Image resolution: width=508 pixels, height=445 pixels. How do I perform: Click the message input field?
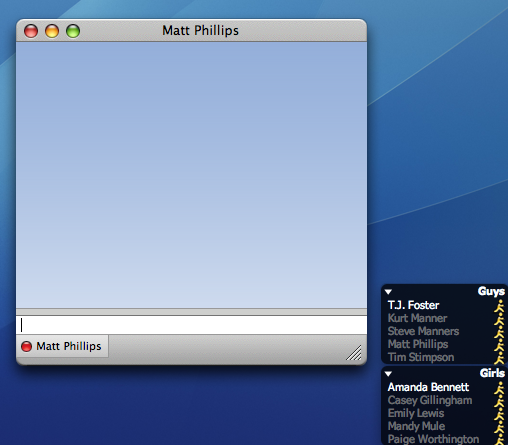tap(191, 325)
